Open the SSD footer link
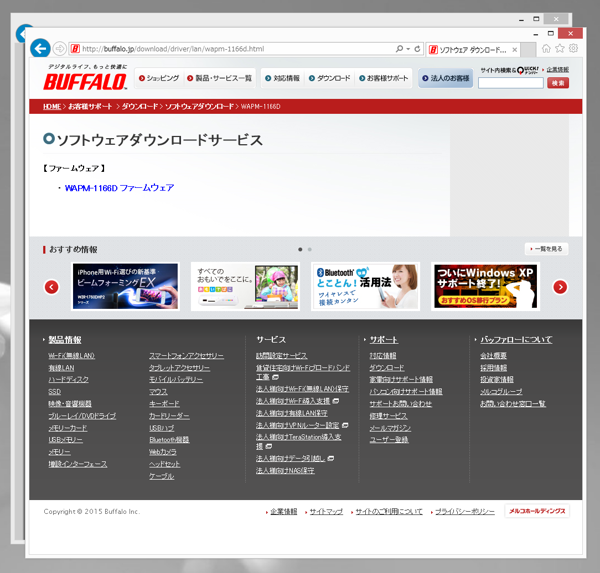 (x=54, y=392)
